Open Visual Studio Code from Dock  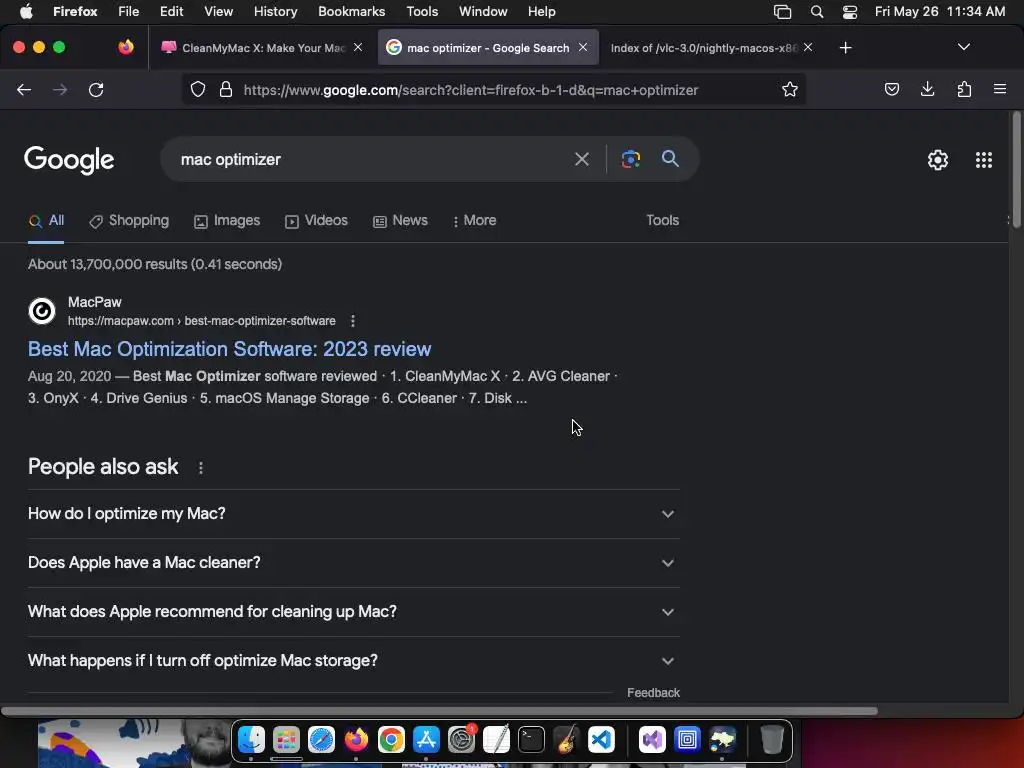601,739
